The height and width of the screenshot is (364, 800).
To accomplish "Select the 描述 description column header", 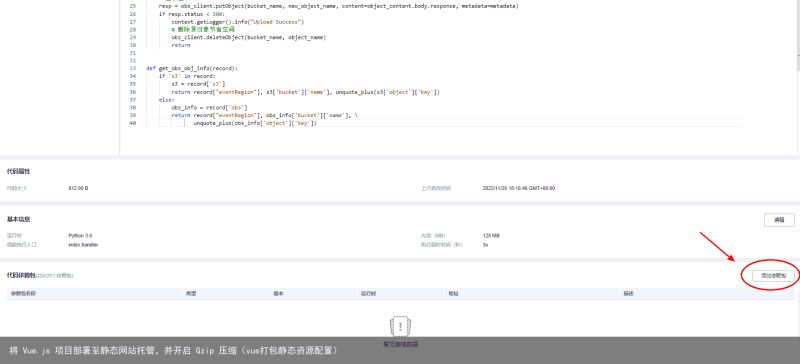I will tap(628, 294).
